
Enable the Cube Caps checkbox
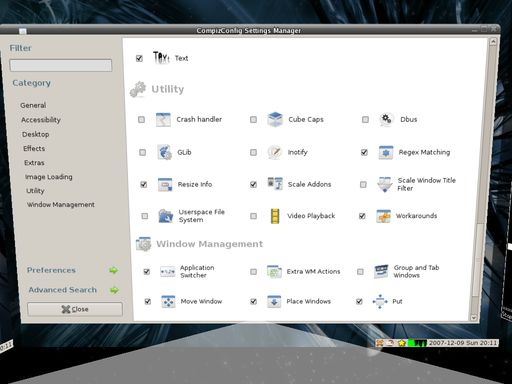[253, 119]
